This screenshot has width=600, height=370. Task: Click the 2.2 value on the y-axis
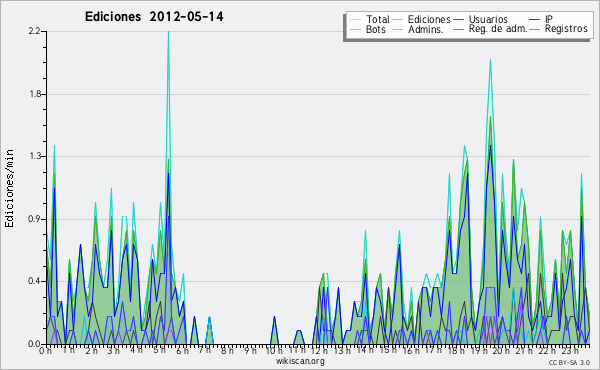34,31
